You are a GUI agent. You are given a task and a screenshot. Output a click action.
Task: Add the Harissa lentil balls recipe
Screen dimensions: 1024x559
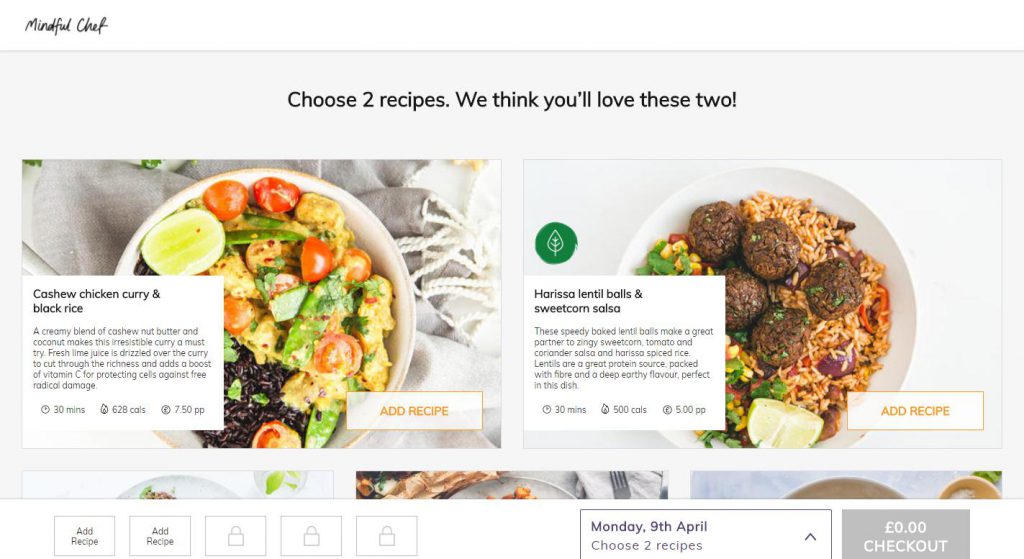915,411
